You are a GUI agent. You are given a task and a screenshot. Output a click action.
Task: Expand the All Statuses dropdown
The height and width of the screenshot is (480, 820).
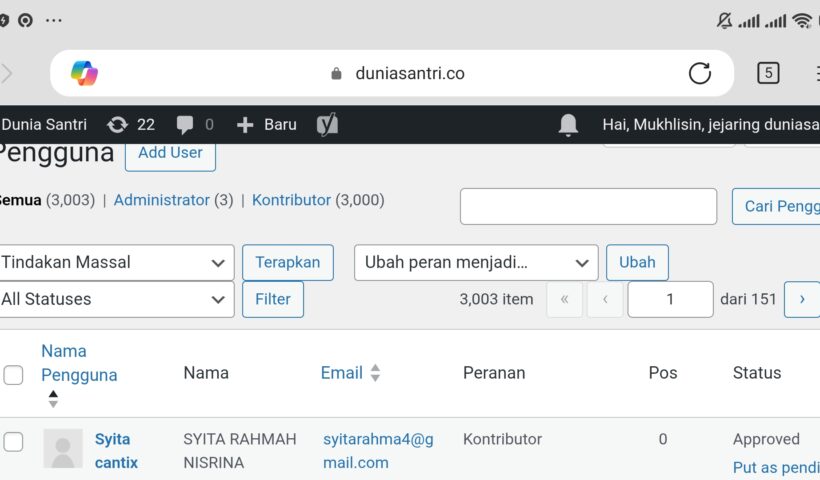(x=117, y=299)
